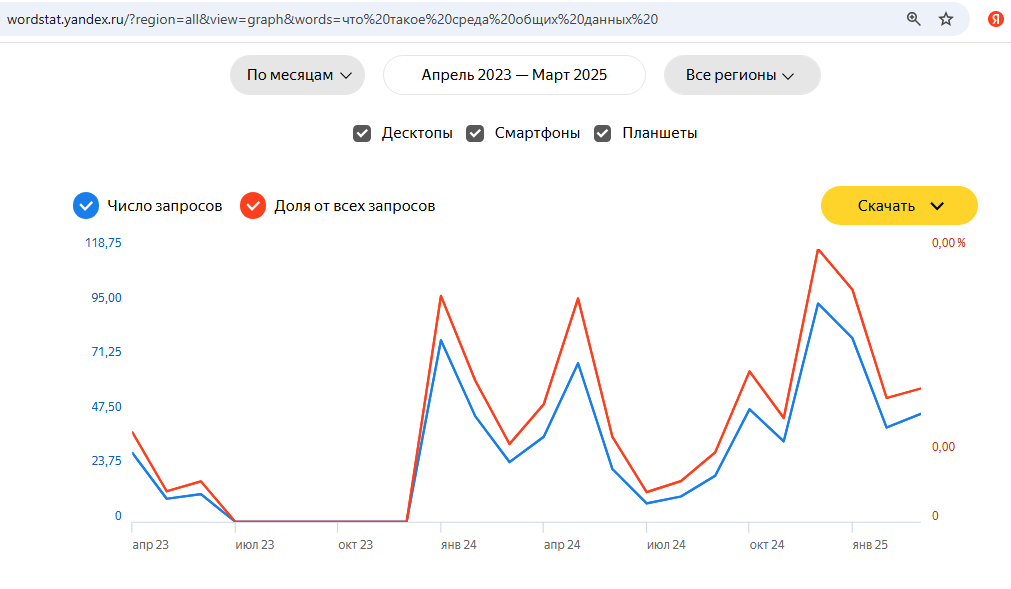Select the 'июл 23' x-axis label
This screenshot has height=589, width=1011.
pos(254,545)
